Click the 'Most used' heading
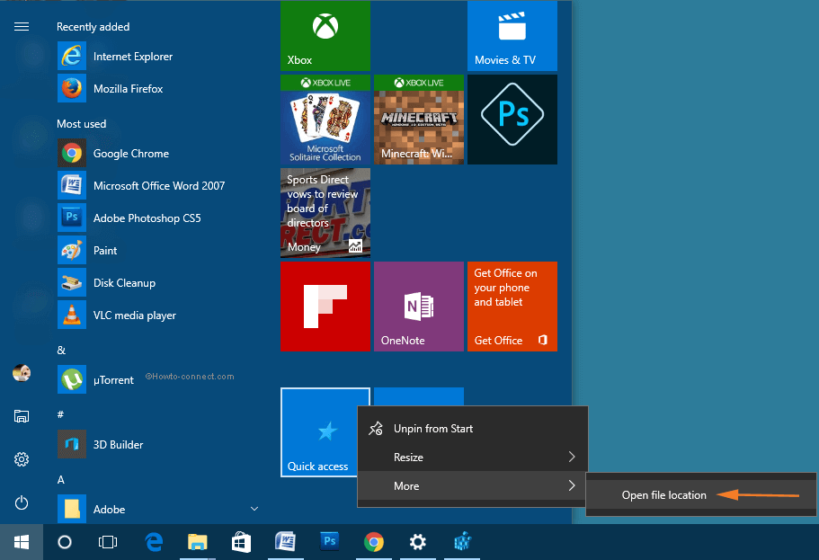819x560 pixels. (81, 124)
